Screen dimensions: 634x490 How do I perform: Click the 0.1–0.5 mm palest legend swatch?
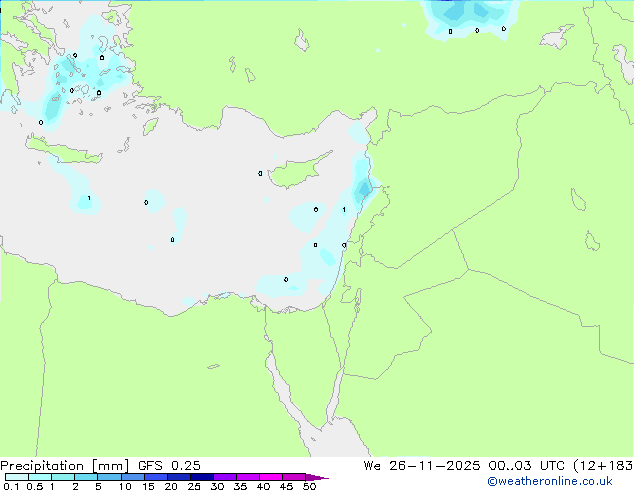tap(17, 477)
